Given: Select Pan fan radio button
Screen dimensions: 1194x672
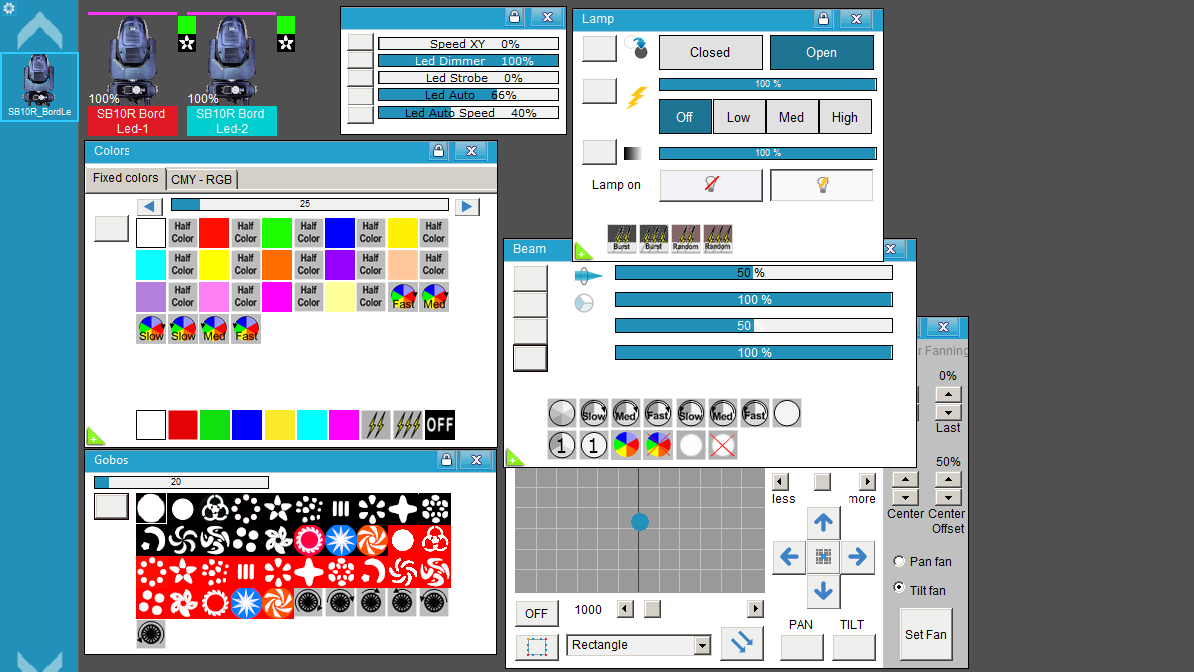Looking at the screenshot, I should pos(899,562).
